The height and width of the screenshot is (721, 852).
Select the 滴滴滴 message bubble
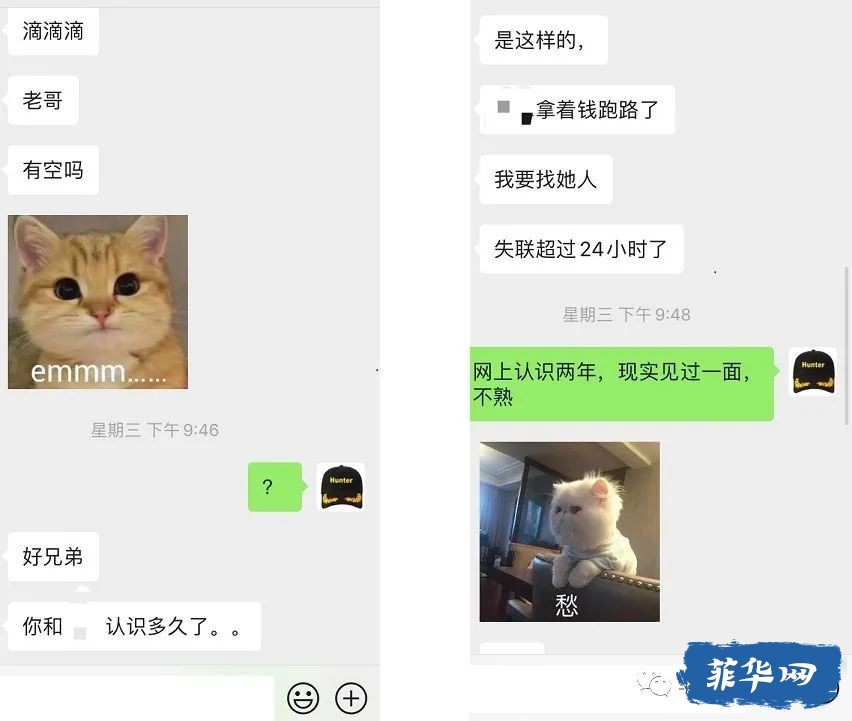tap(53, 32)
